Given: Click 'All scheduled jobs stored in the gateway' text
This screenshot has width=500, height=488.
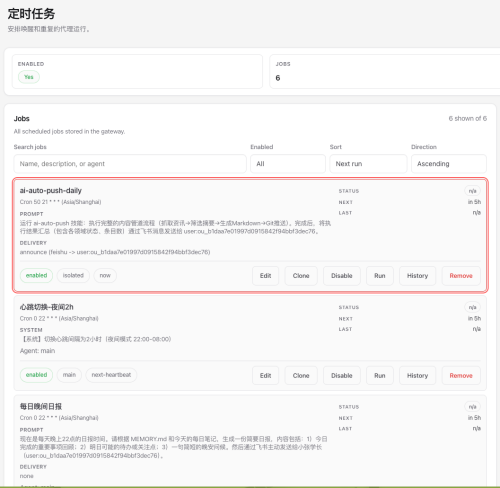Looking at the screenshot, I should tap(69, 132).
